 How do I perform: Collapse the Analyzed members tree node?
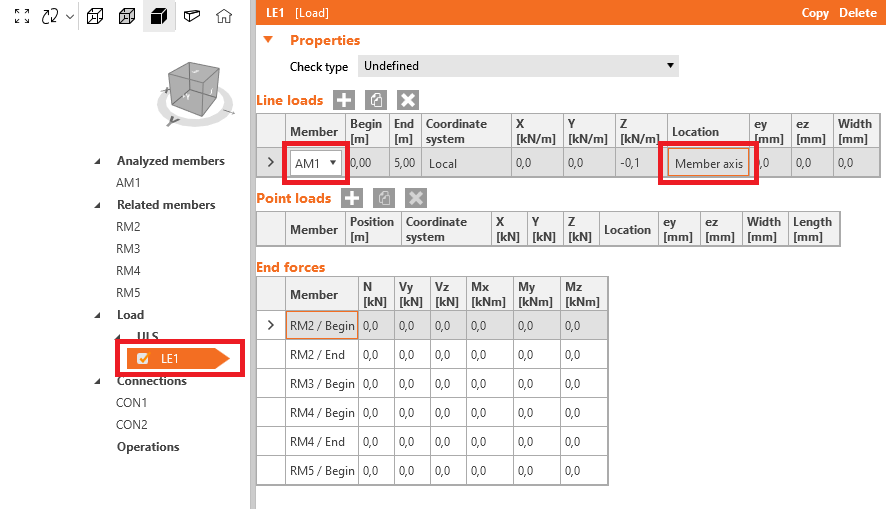98,161
